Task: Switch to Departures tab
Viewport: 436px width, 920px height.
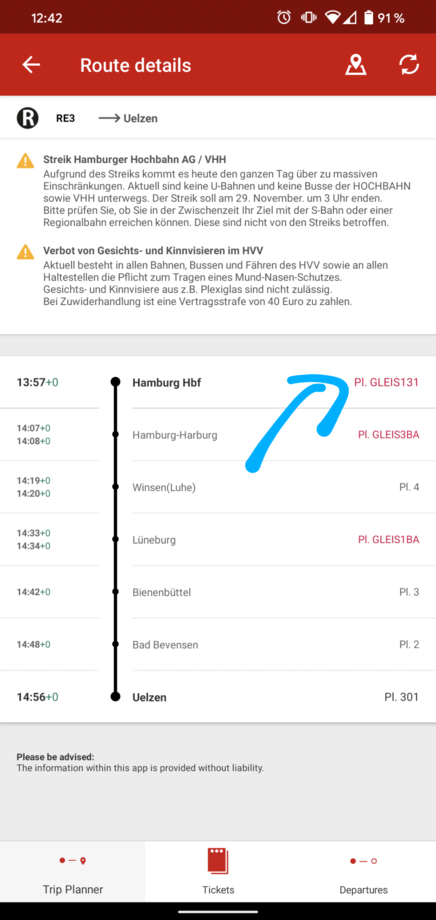Action: coord(363,871)
